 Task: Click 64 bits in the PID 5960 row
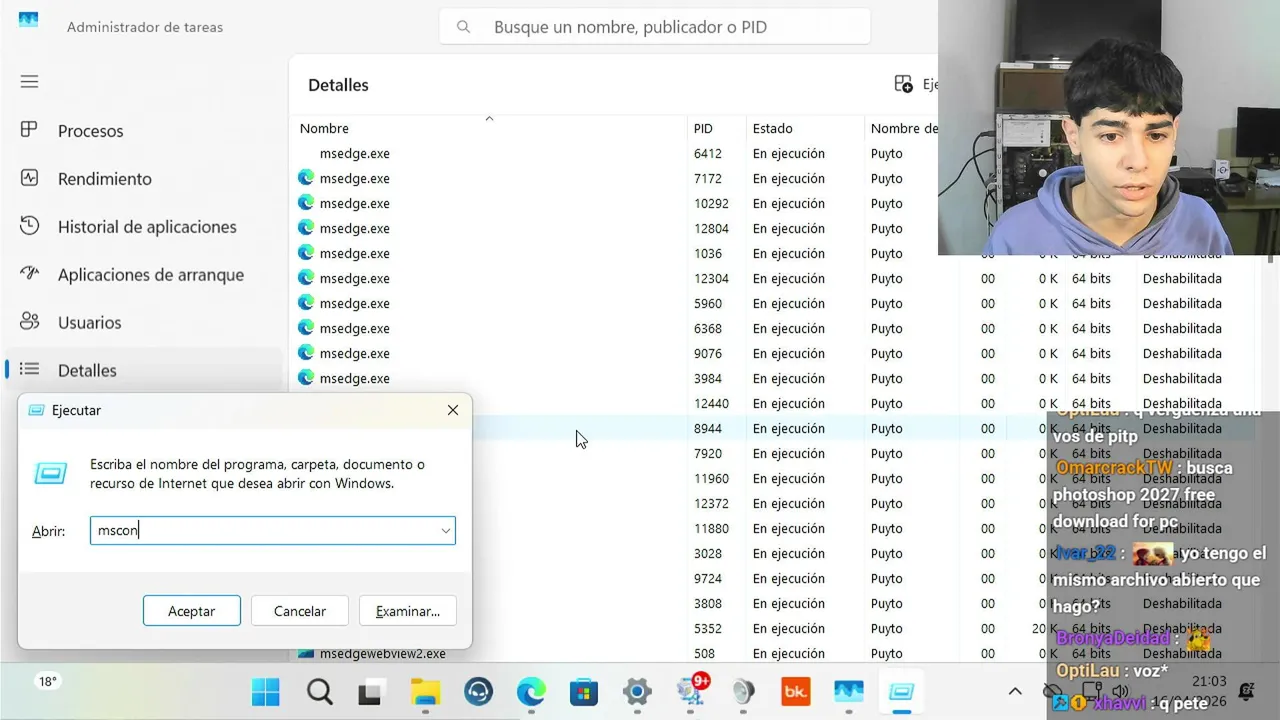1091,303
